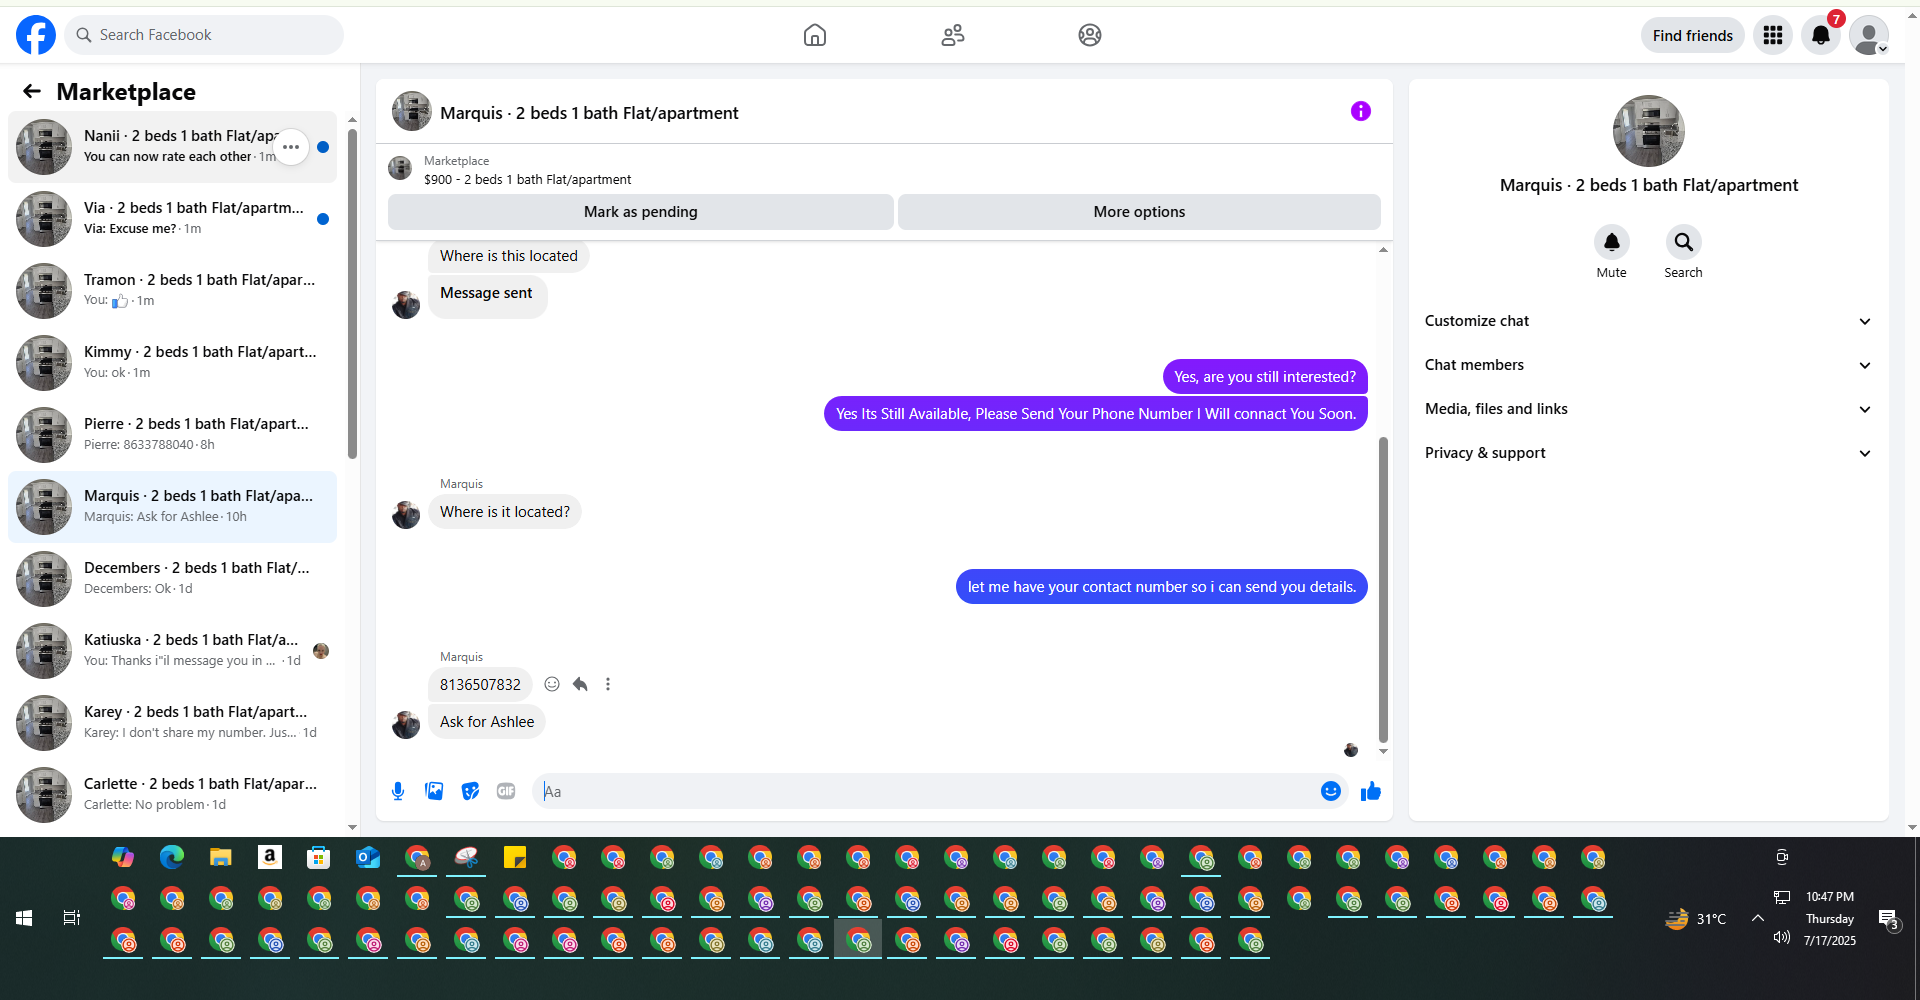Click the chat messages scrollbar
1920x1000 pixels.
1384,590
